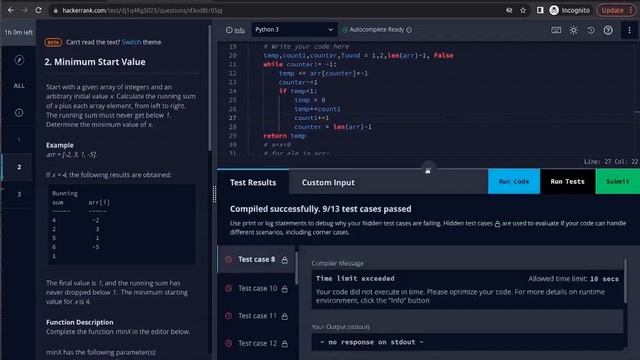
Task: Select Test case 12 in results list
Action: pos(256,343)
